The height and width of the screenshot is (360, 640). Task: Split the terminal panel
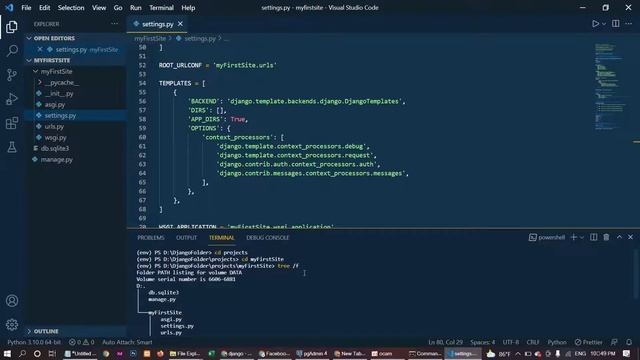click(x=593, y=237)
